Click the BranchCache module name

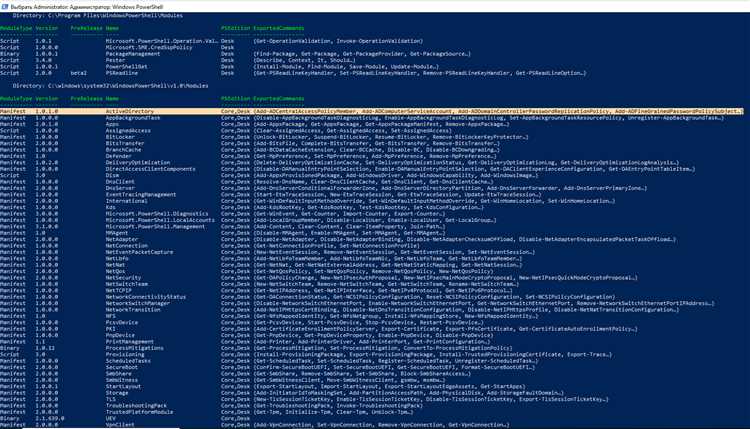123,150
